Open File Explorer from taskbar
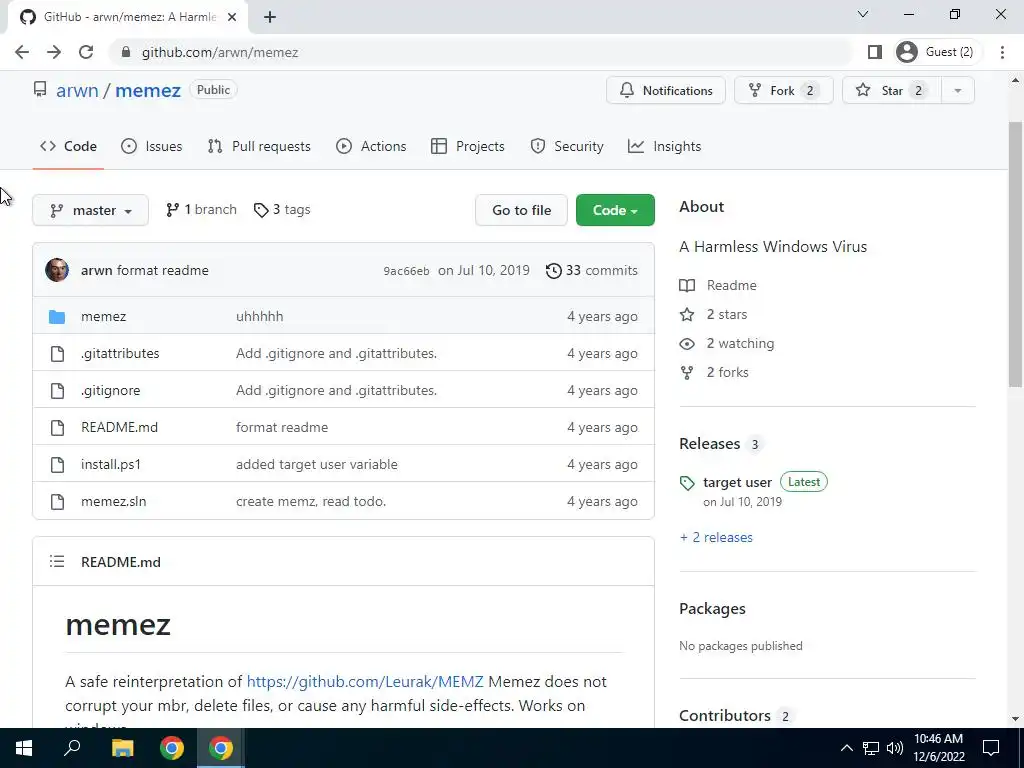1024x768 pixels. point(122,748)
